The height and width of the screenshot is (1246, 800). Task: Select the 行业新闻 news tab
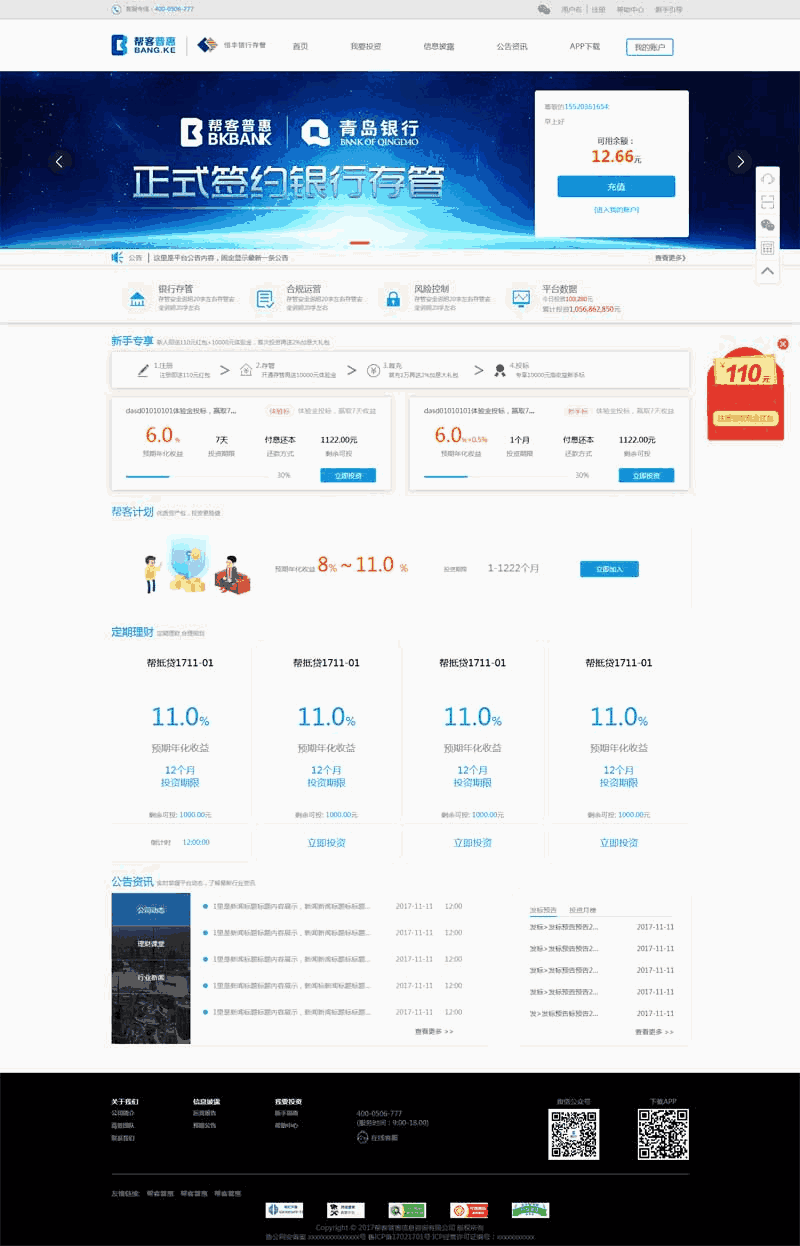pyautogui.click(x=151, y=977)
